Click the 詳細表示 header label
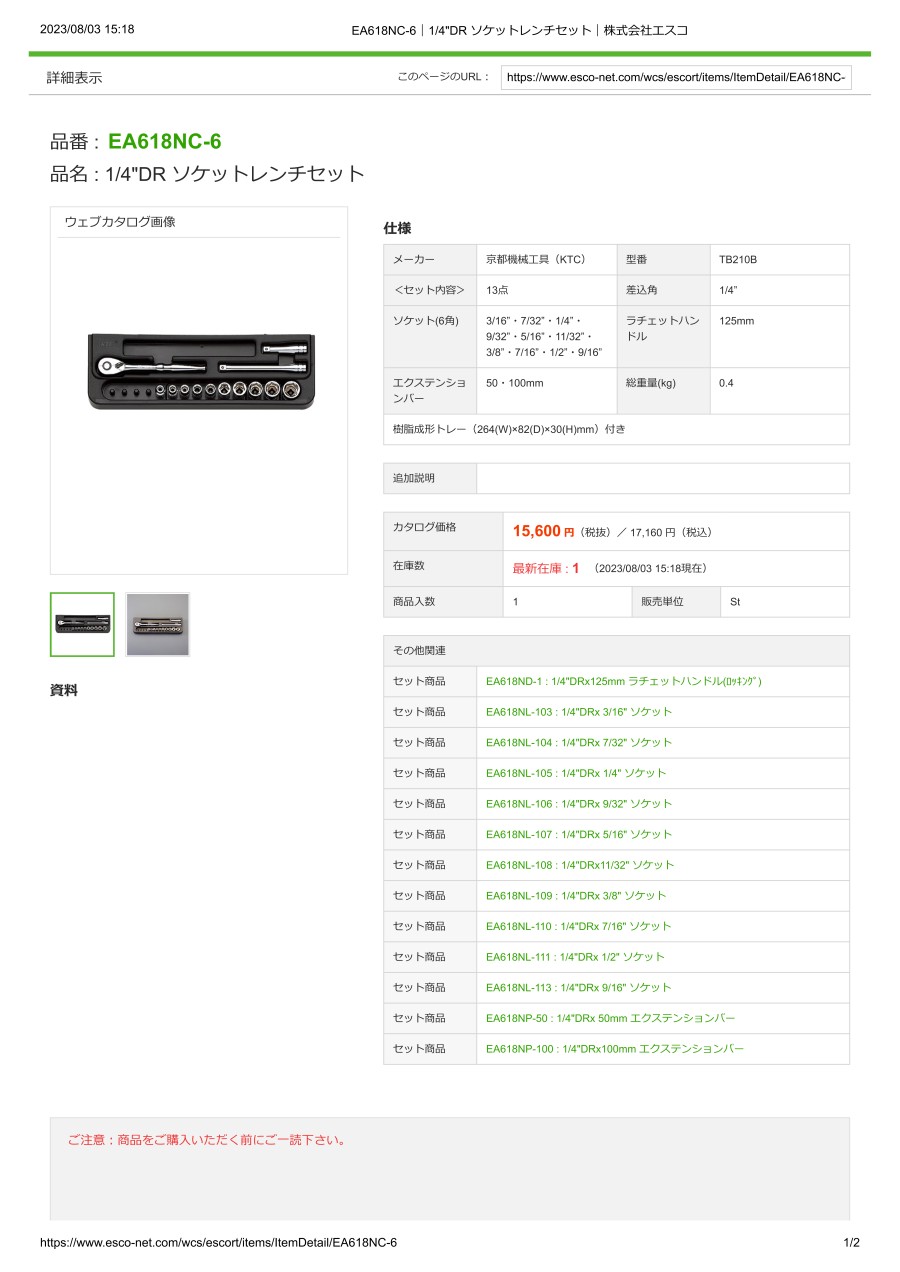The height and width of the screenshot is (1272, 900). click(x=74, y=77)
